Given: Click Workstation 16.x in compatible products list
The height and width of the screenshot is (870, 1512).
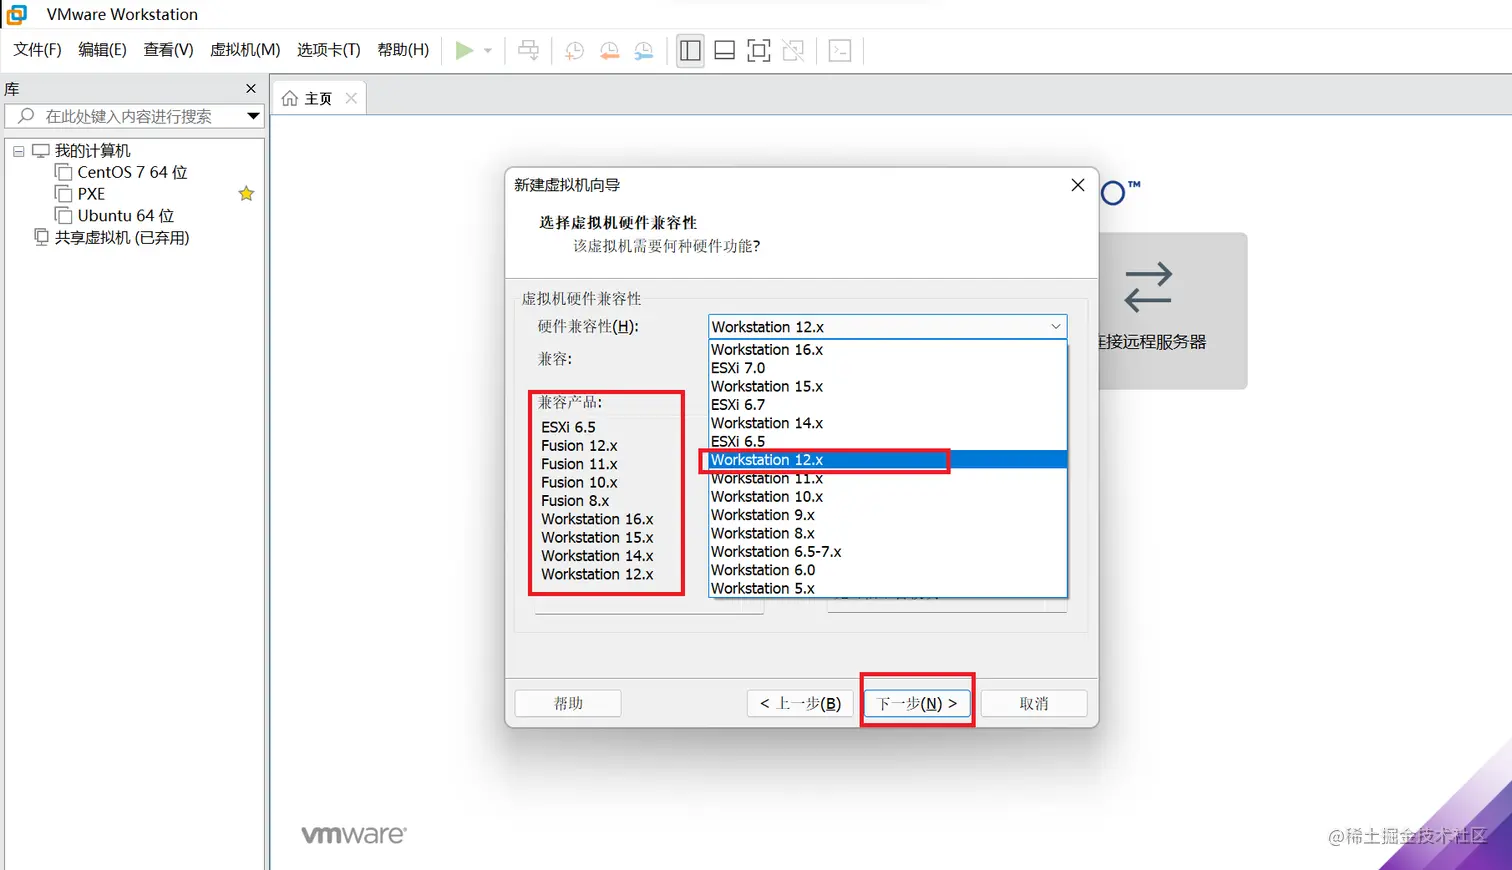Looking at the screenshot, I should click(x=597, y=519).
